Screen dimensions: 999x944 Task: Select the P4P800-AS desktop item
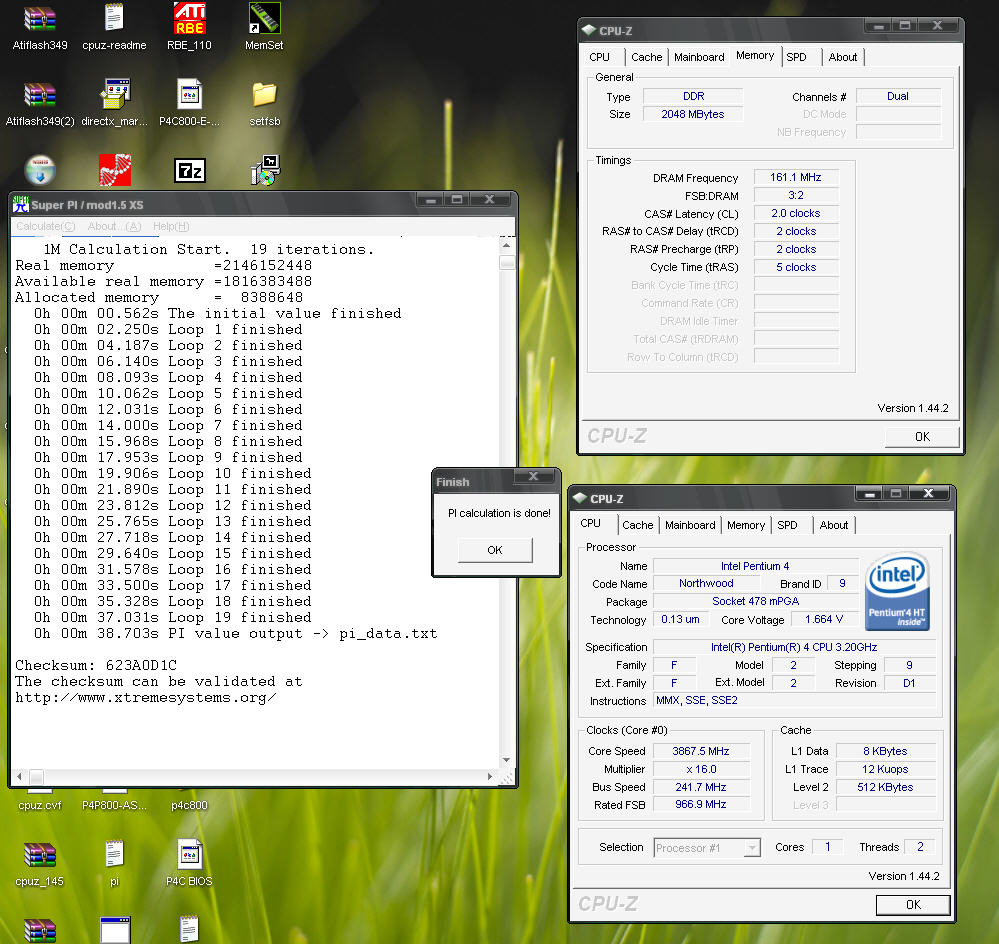114,805
